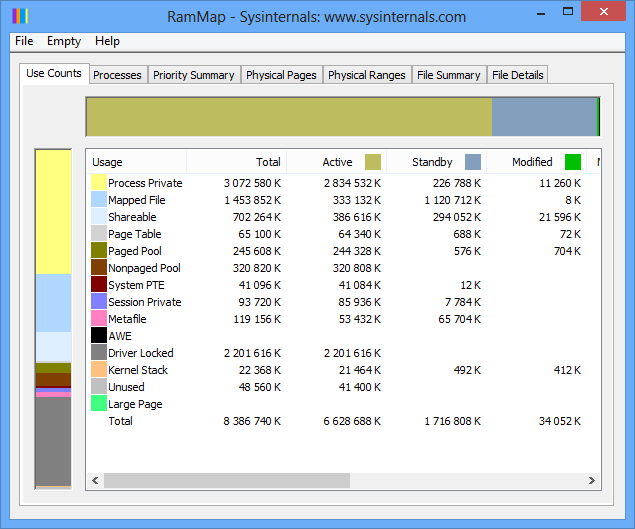Select the Large Page row label

click(x=135, y=404)
